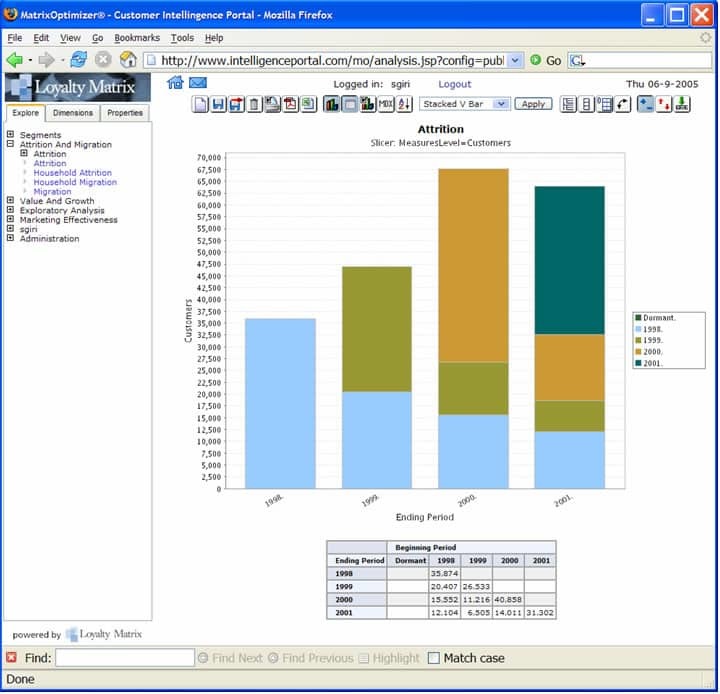Viewport: 720px width, 694px height.
Task: Click the 2000 legend color swatch
Action: [x=638, y=352]
